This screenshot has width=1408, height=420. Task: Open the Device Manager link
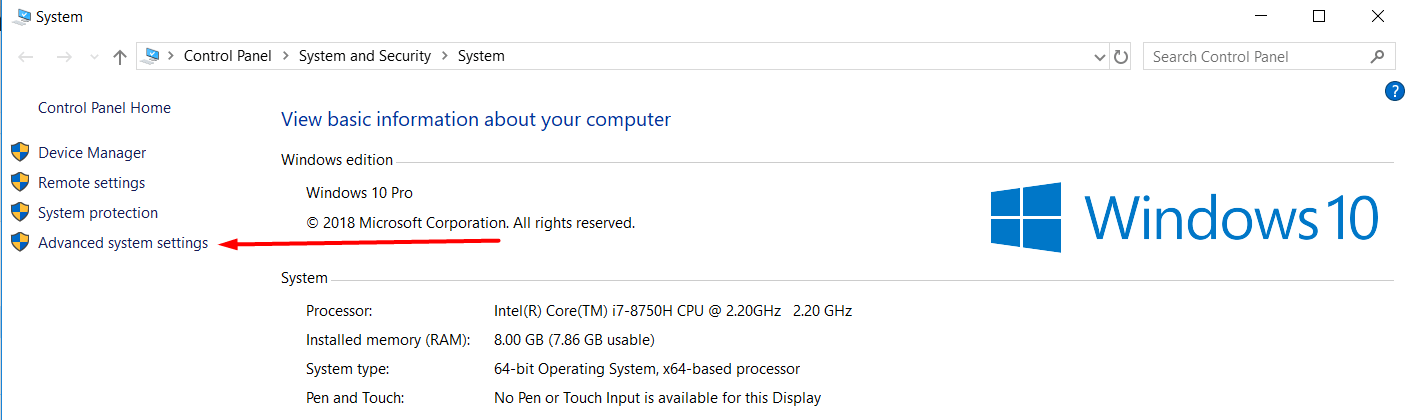tap(92, 153)
